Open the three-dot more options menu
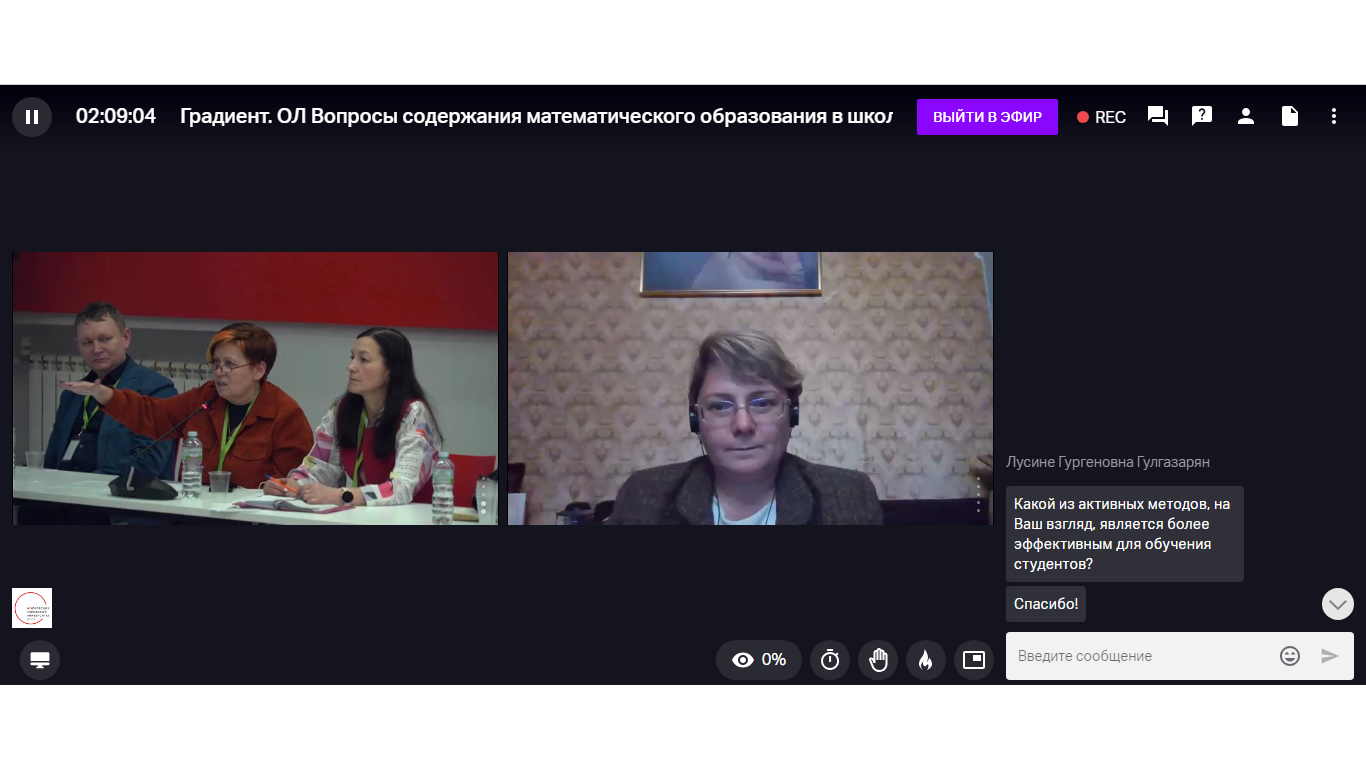Image resolution: width=1366 pixels, height=769 pixels. (x=1334, y=117)
